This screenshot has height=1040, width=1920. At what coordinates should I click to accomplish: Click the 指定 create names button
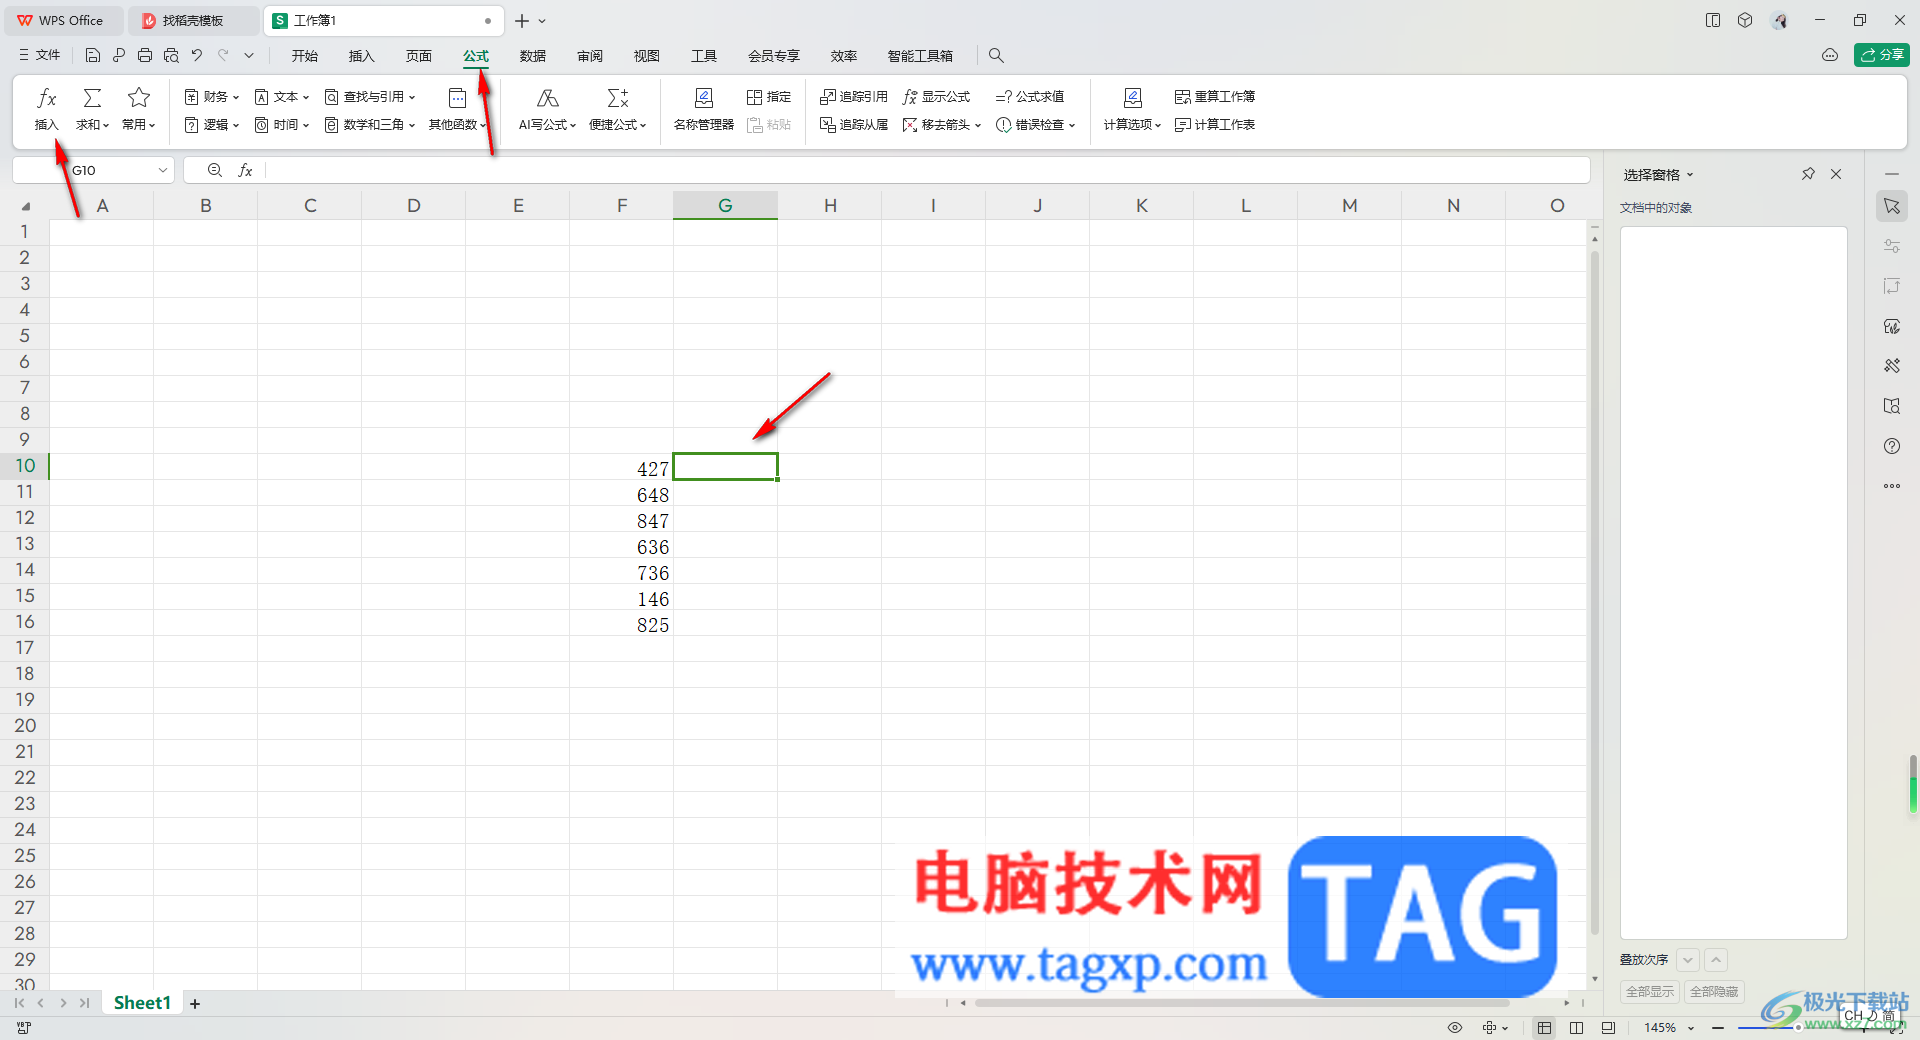(769, 97)
